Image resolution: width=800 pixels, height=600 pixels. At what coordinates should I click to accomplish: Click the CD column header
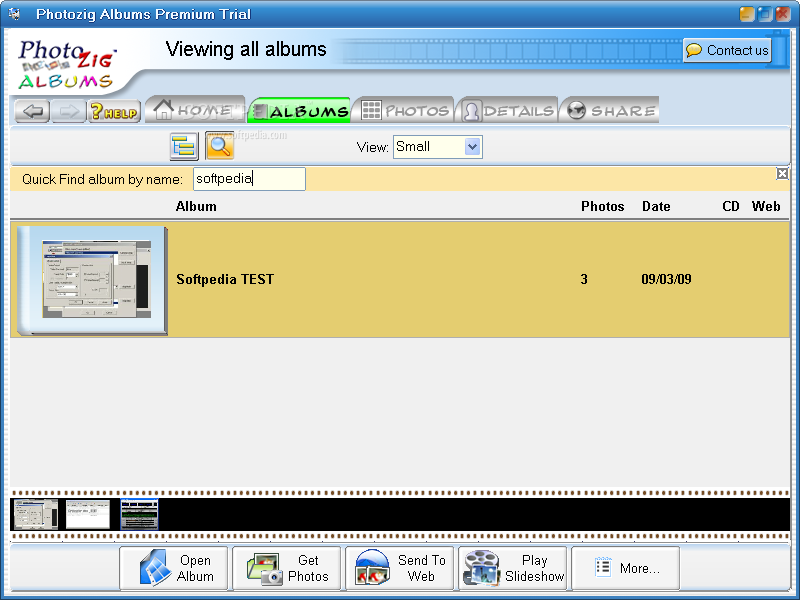[731, 206]
